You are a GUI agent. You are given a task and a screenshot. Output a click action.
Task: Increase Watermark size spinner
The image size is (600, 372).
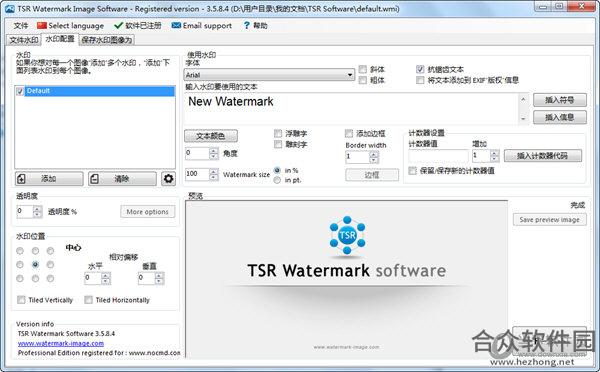[x=214, y=171]
